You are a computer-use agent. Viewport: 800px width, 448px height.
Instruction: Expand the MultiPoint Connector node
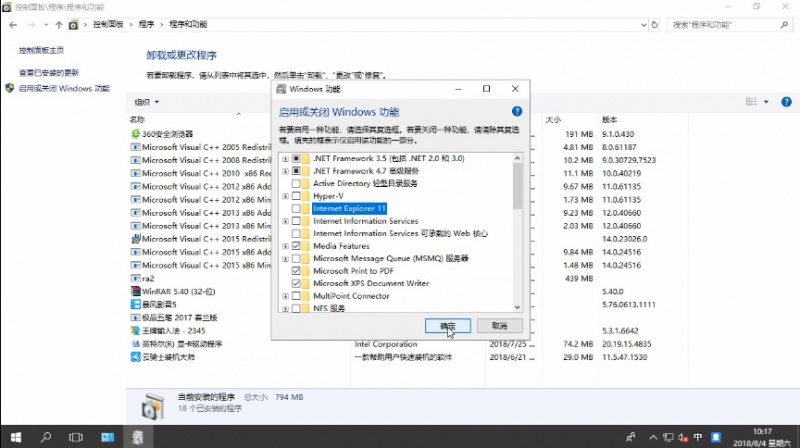pos(285,296)
